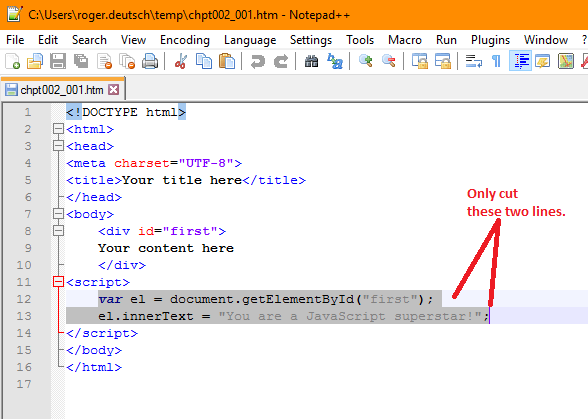
Task: Toggle word wrap toolbar button
Action: coord(474,61)
